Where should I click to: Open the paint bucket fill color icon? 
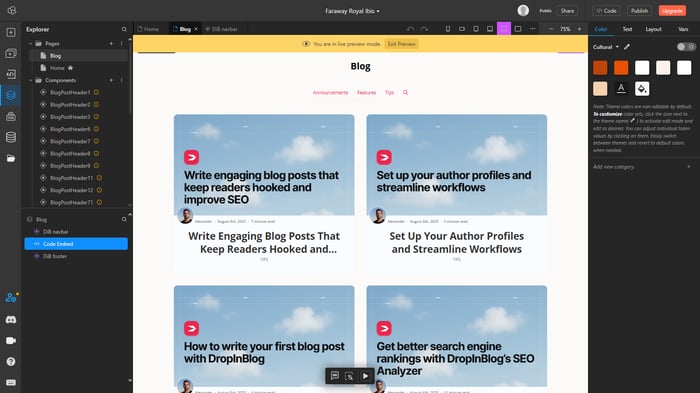coord(642,89)
